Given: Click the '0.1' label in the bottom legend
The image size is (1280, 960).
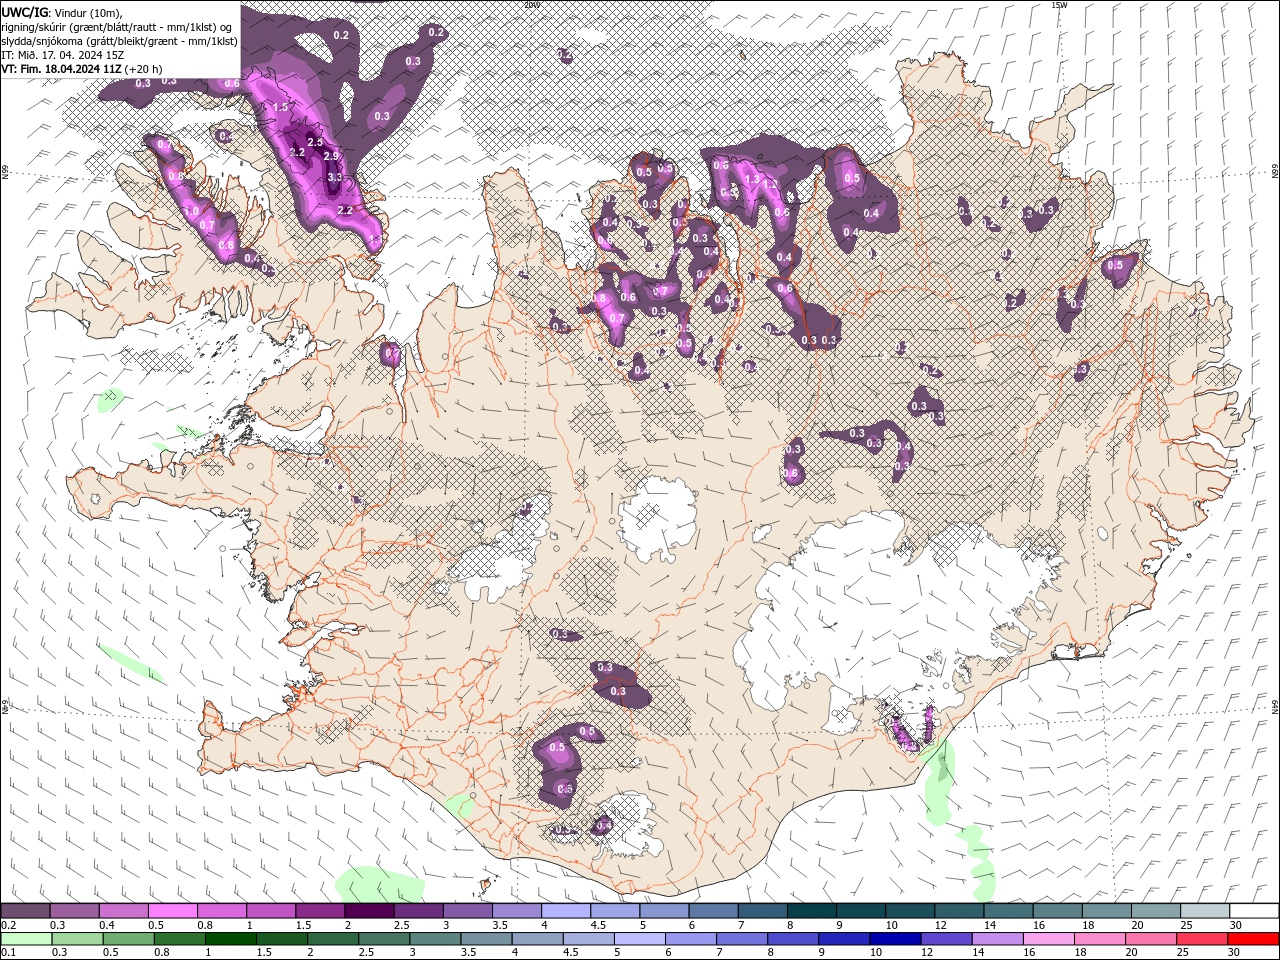Looking at the screenshot, I should click(x=8, y=952).
